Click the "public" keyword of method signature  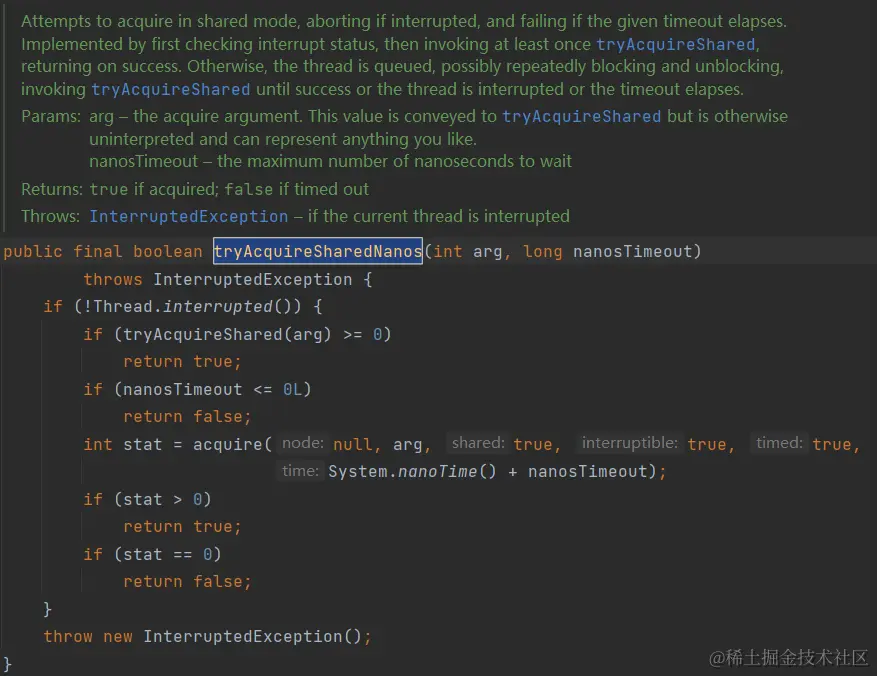tap(32, 252)
